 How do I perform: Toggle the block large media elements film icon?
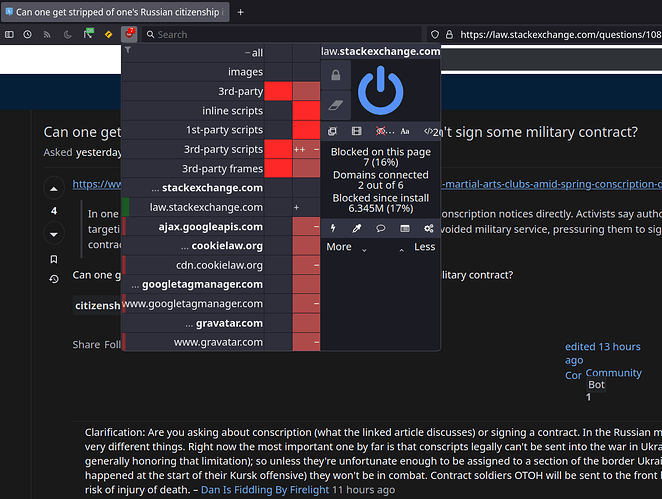(x=356, y=131)
